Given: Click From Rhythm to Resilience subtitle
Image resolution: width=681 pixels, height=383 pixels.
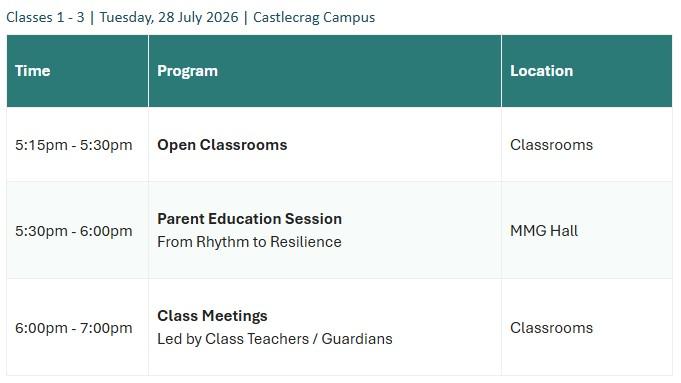Looking at the screenshot, I should [x=249, y=242].
